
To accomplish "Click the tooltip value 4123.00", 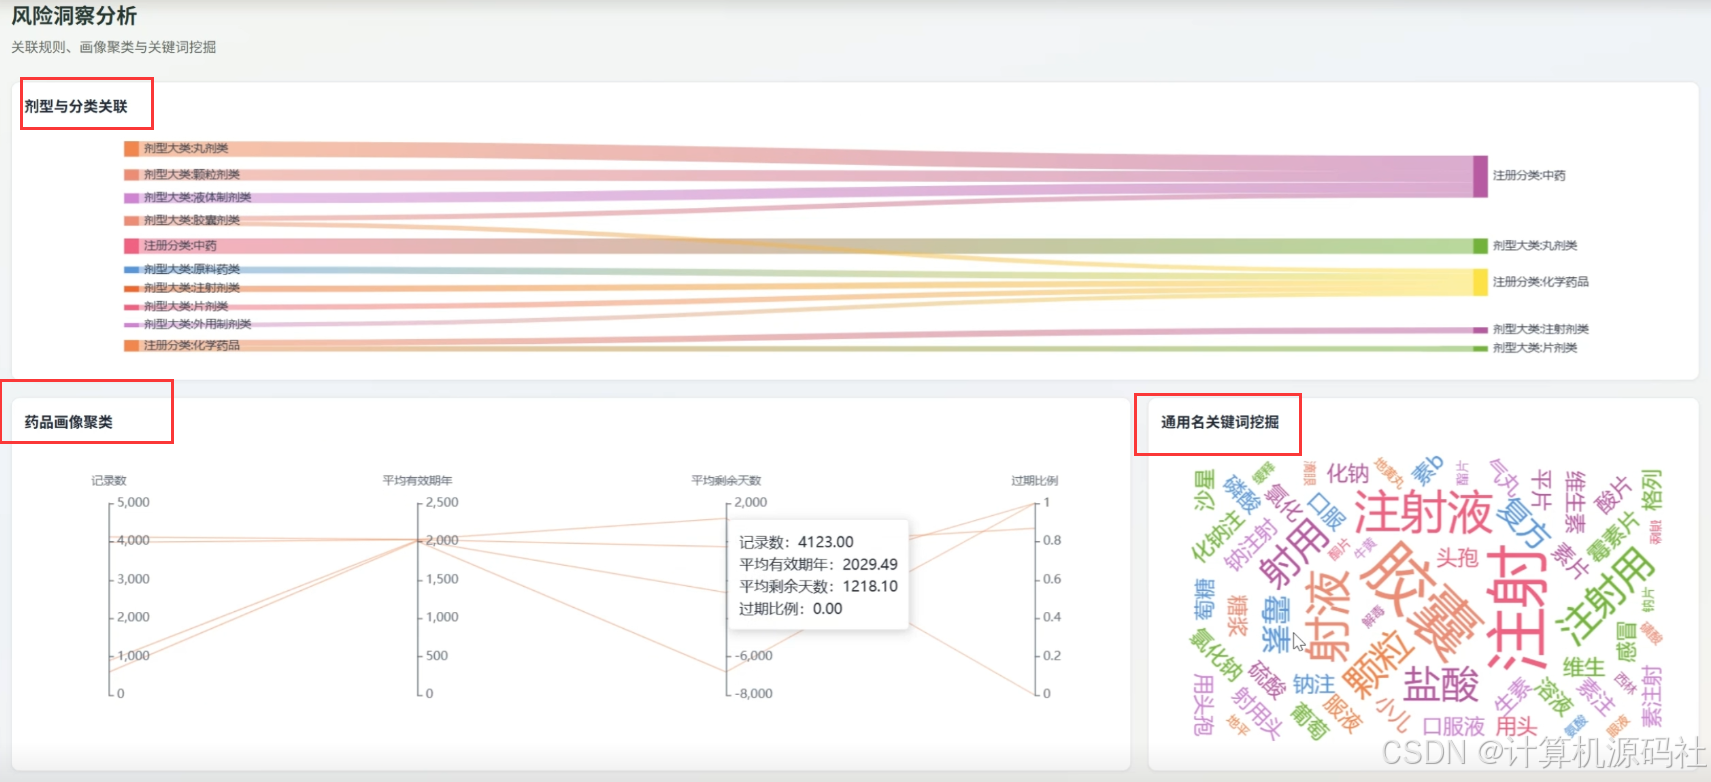I will click(826, 542).
